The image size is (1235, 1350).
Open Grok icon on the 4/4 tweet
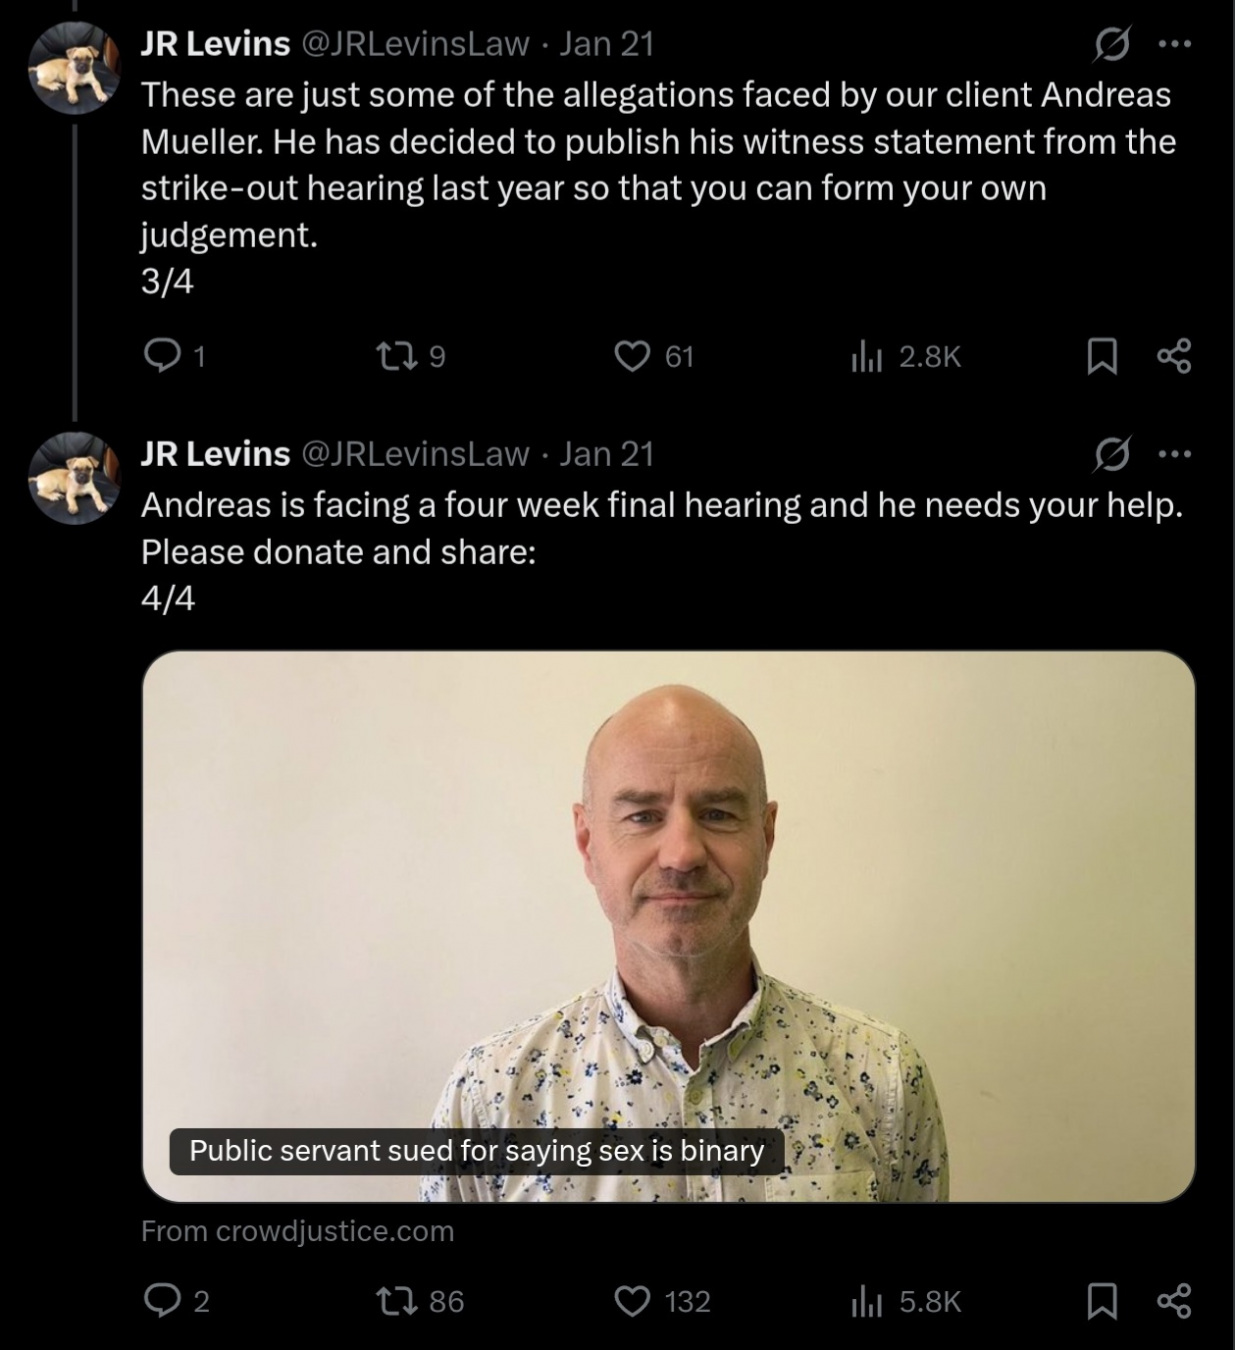point(1112,455)
